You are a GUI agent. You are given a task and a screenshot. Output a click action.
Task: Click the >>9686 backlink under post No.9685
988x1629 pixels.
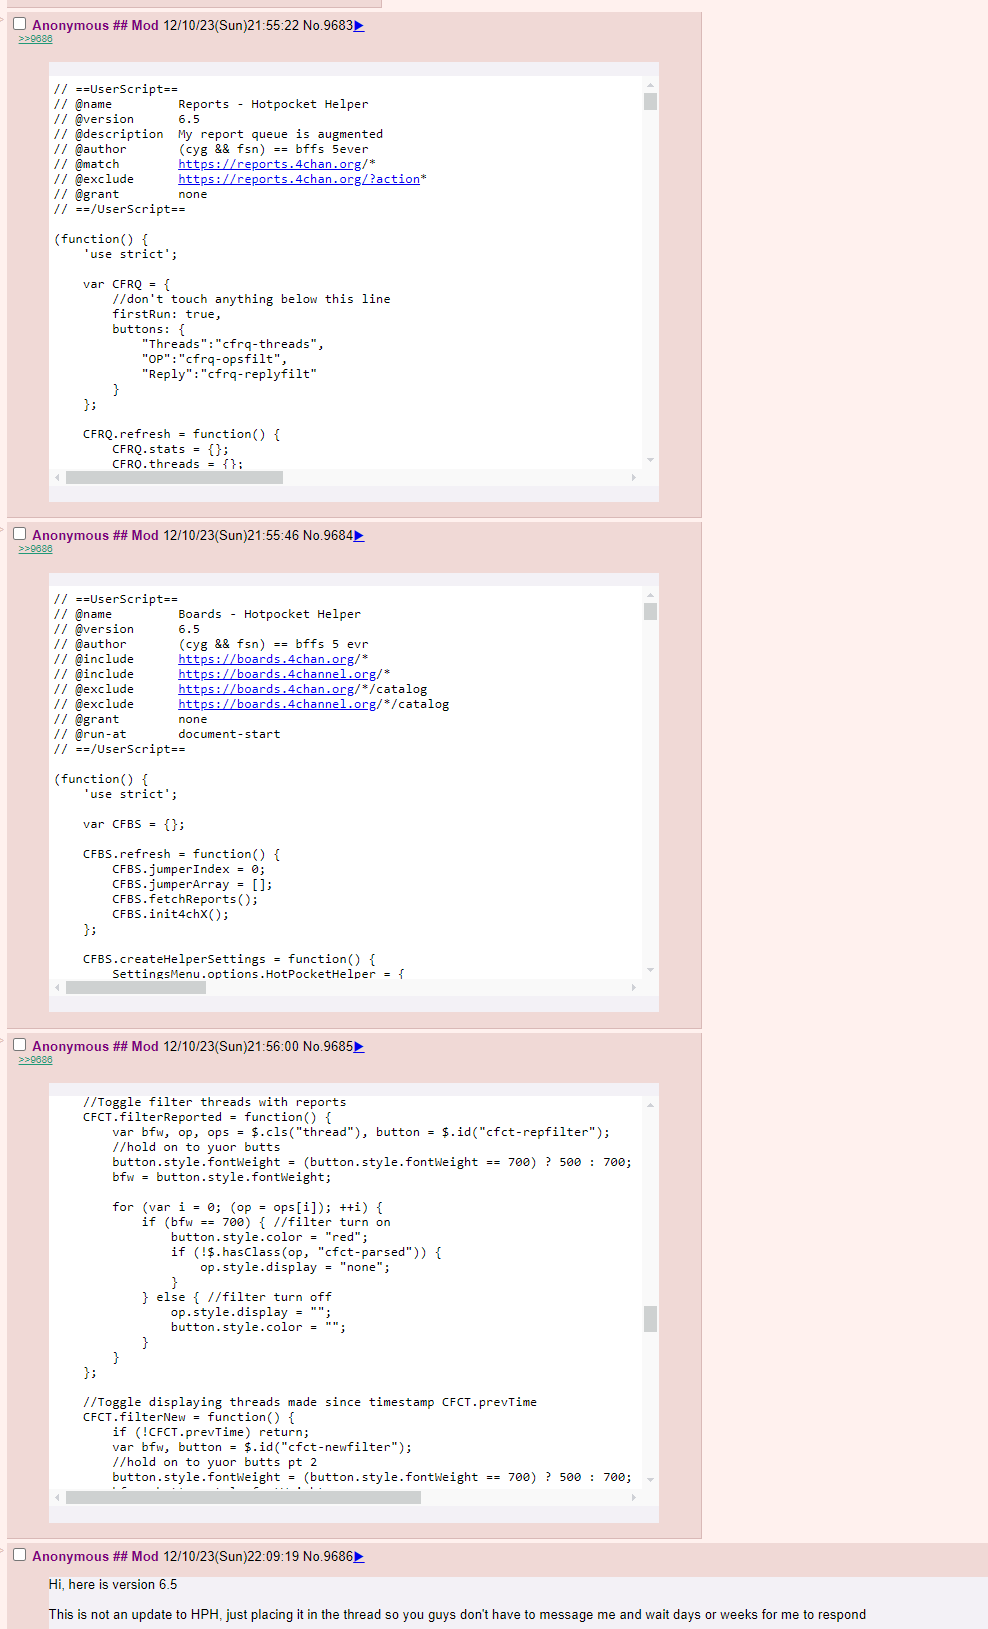coord(35,1060)
